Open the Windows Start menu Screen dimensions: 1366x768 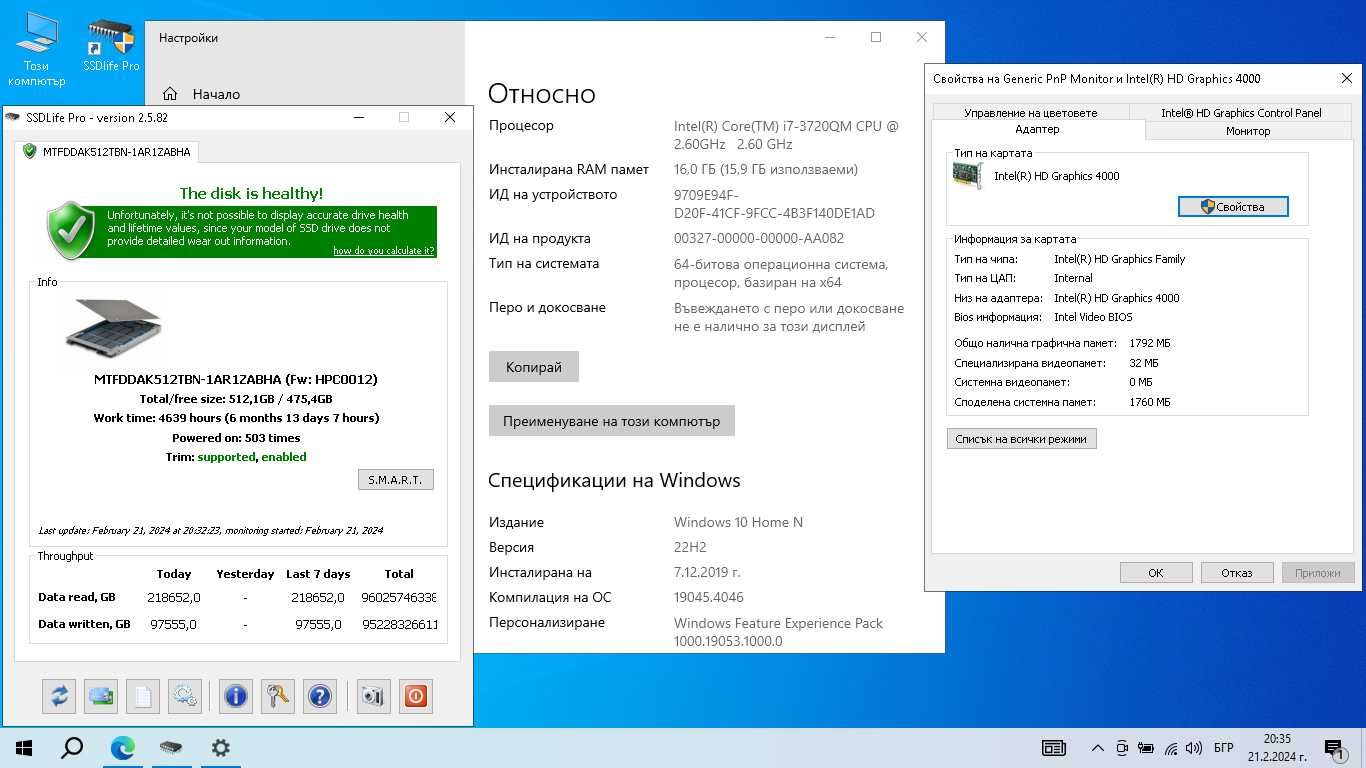pos(24,748)
